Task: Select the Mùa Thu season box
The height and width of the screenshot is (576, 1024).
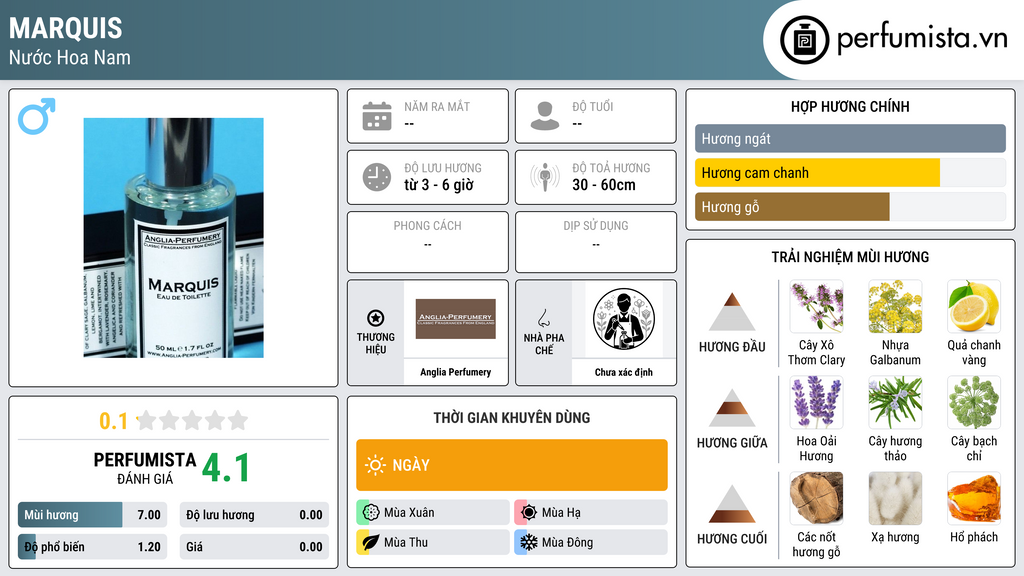Action: (433, 543)
